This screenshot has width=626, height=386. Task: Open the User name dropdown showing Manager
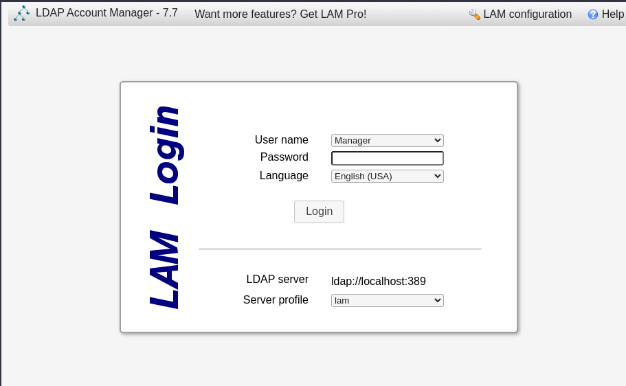coord(387,141)
